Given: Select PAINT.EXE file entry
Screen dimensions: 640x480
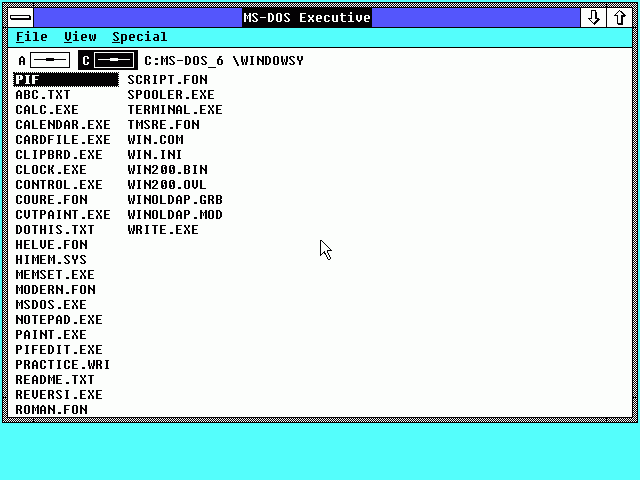Looking at the screenshot, I should click(x=50, y=335).
